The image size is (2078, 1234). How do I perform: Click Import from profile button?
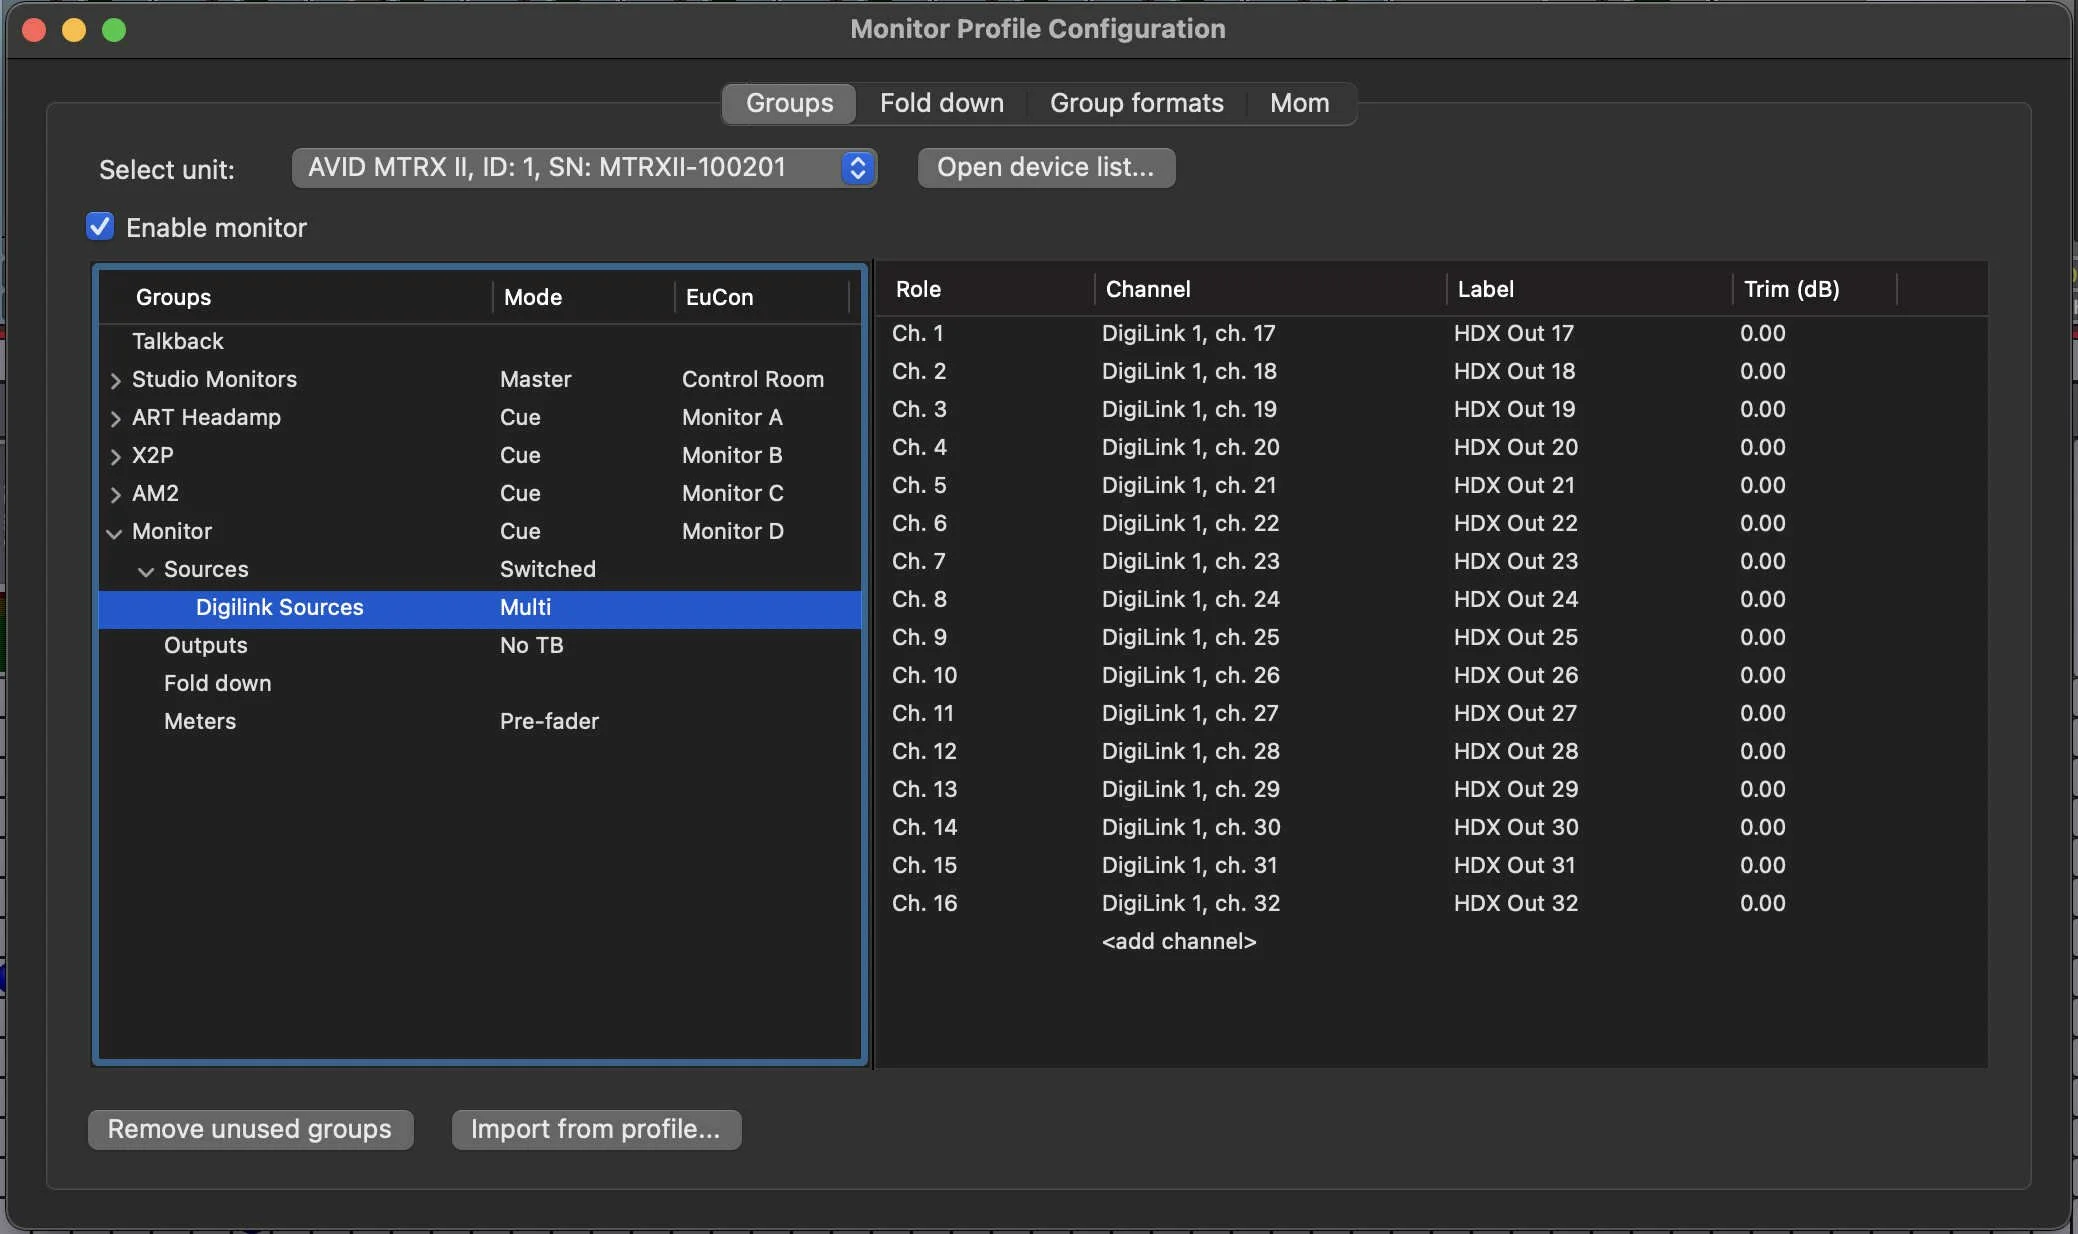(x=595, y=1129)
